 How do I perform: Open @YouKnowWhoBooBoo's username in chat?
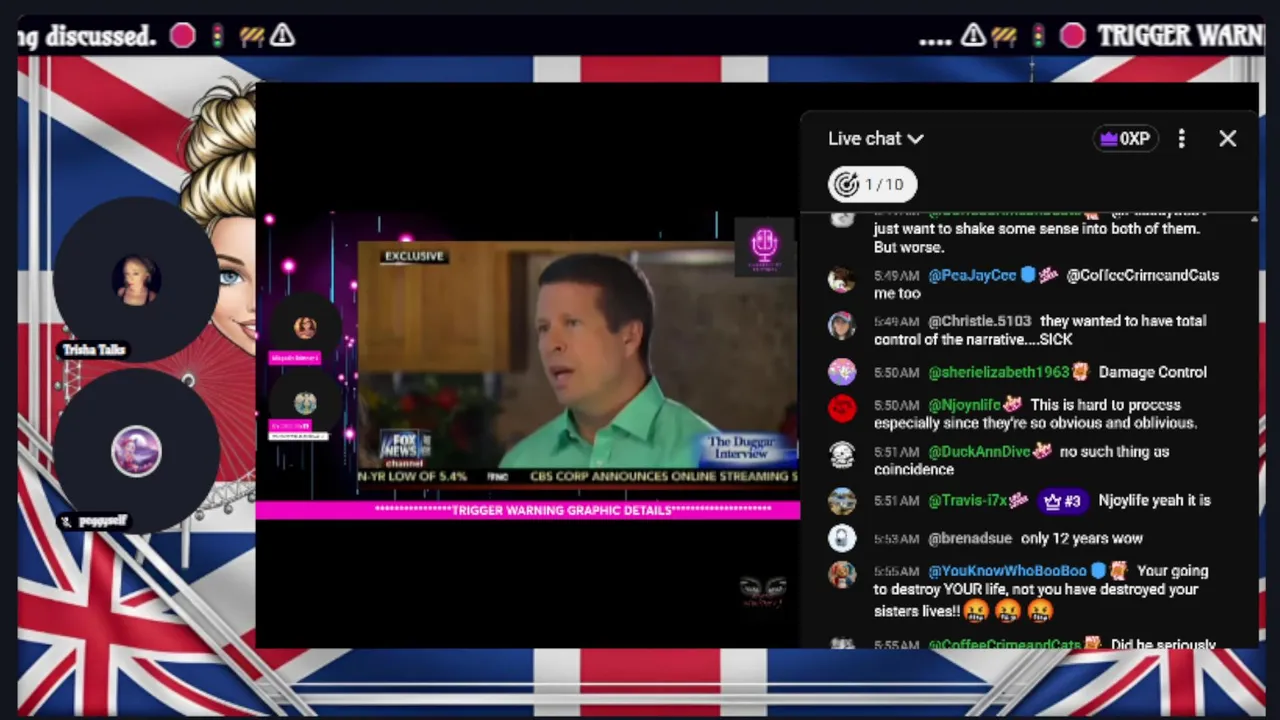click(x=1007, y=571)
